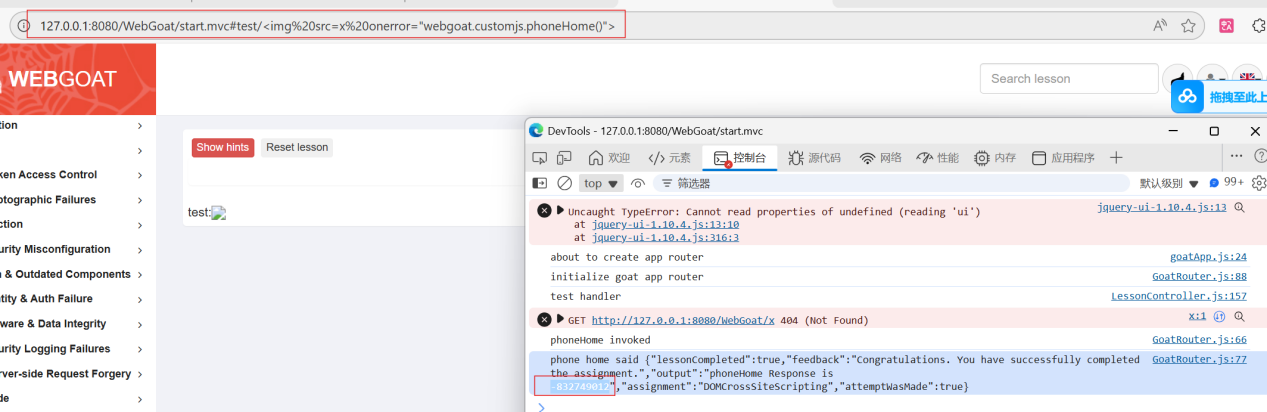
Task: Click the site information icon in address bar
Action: [x=25, y=25]
